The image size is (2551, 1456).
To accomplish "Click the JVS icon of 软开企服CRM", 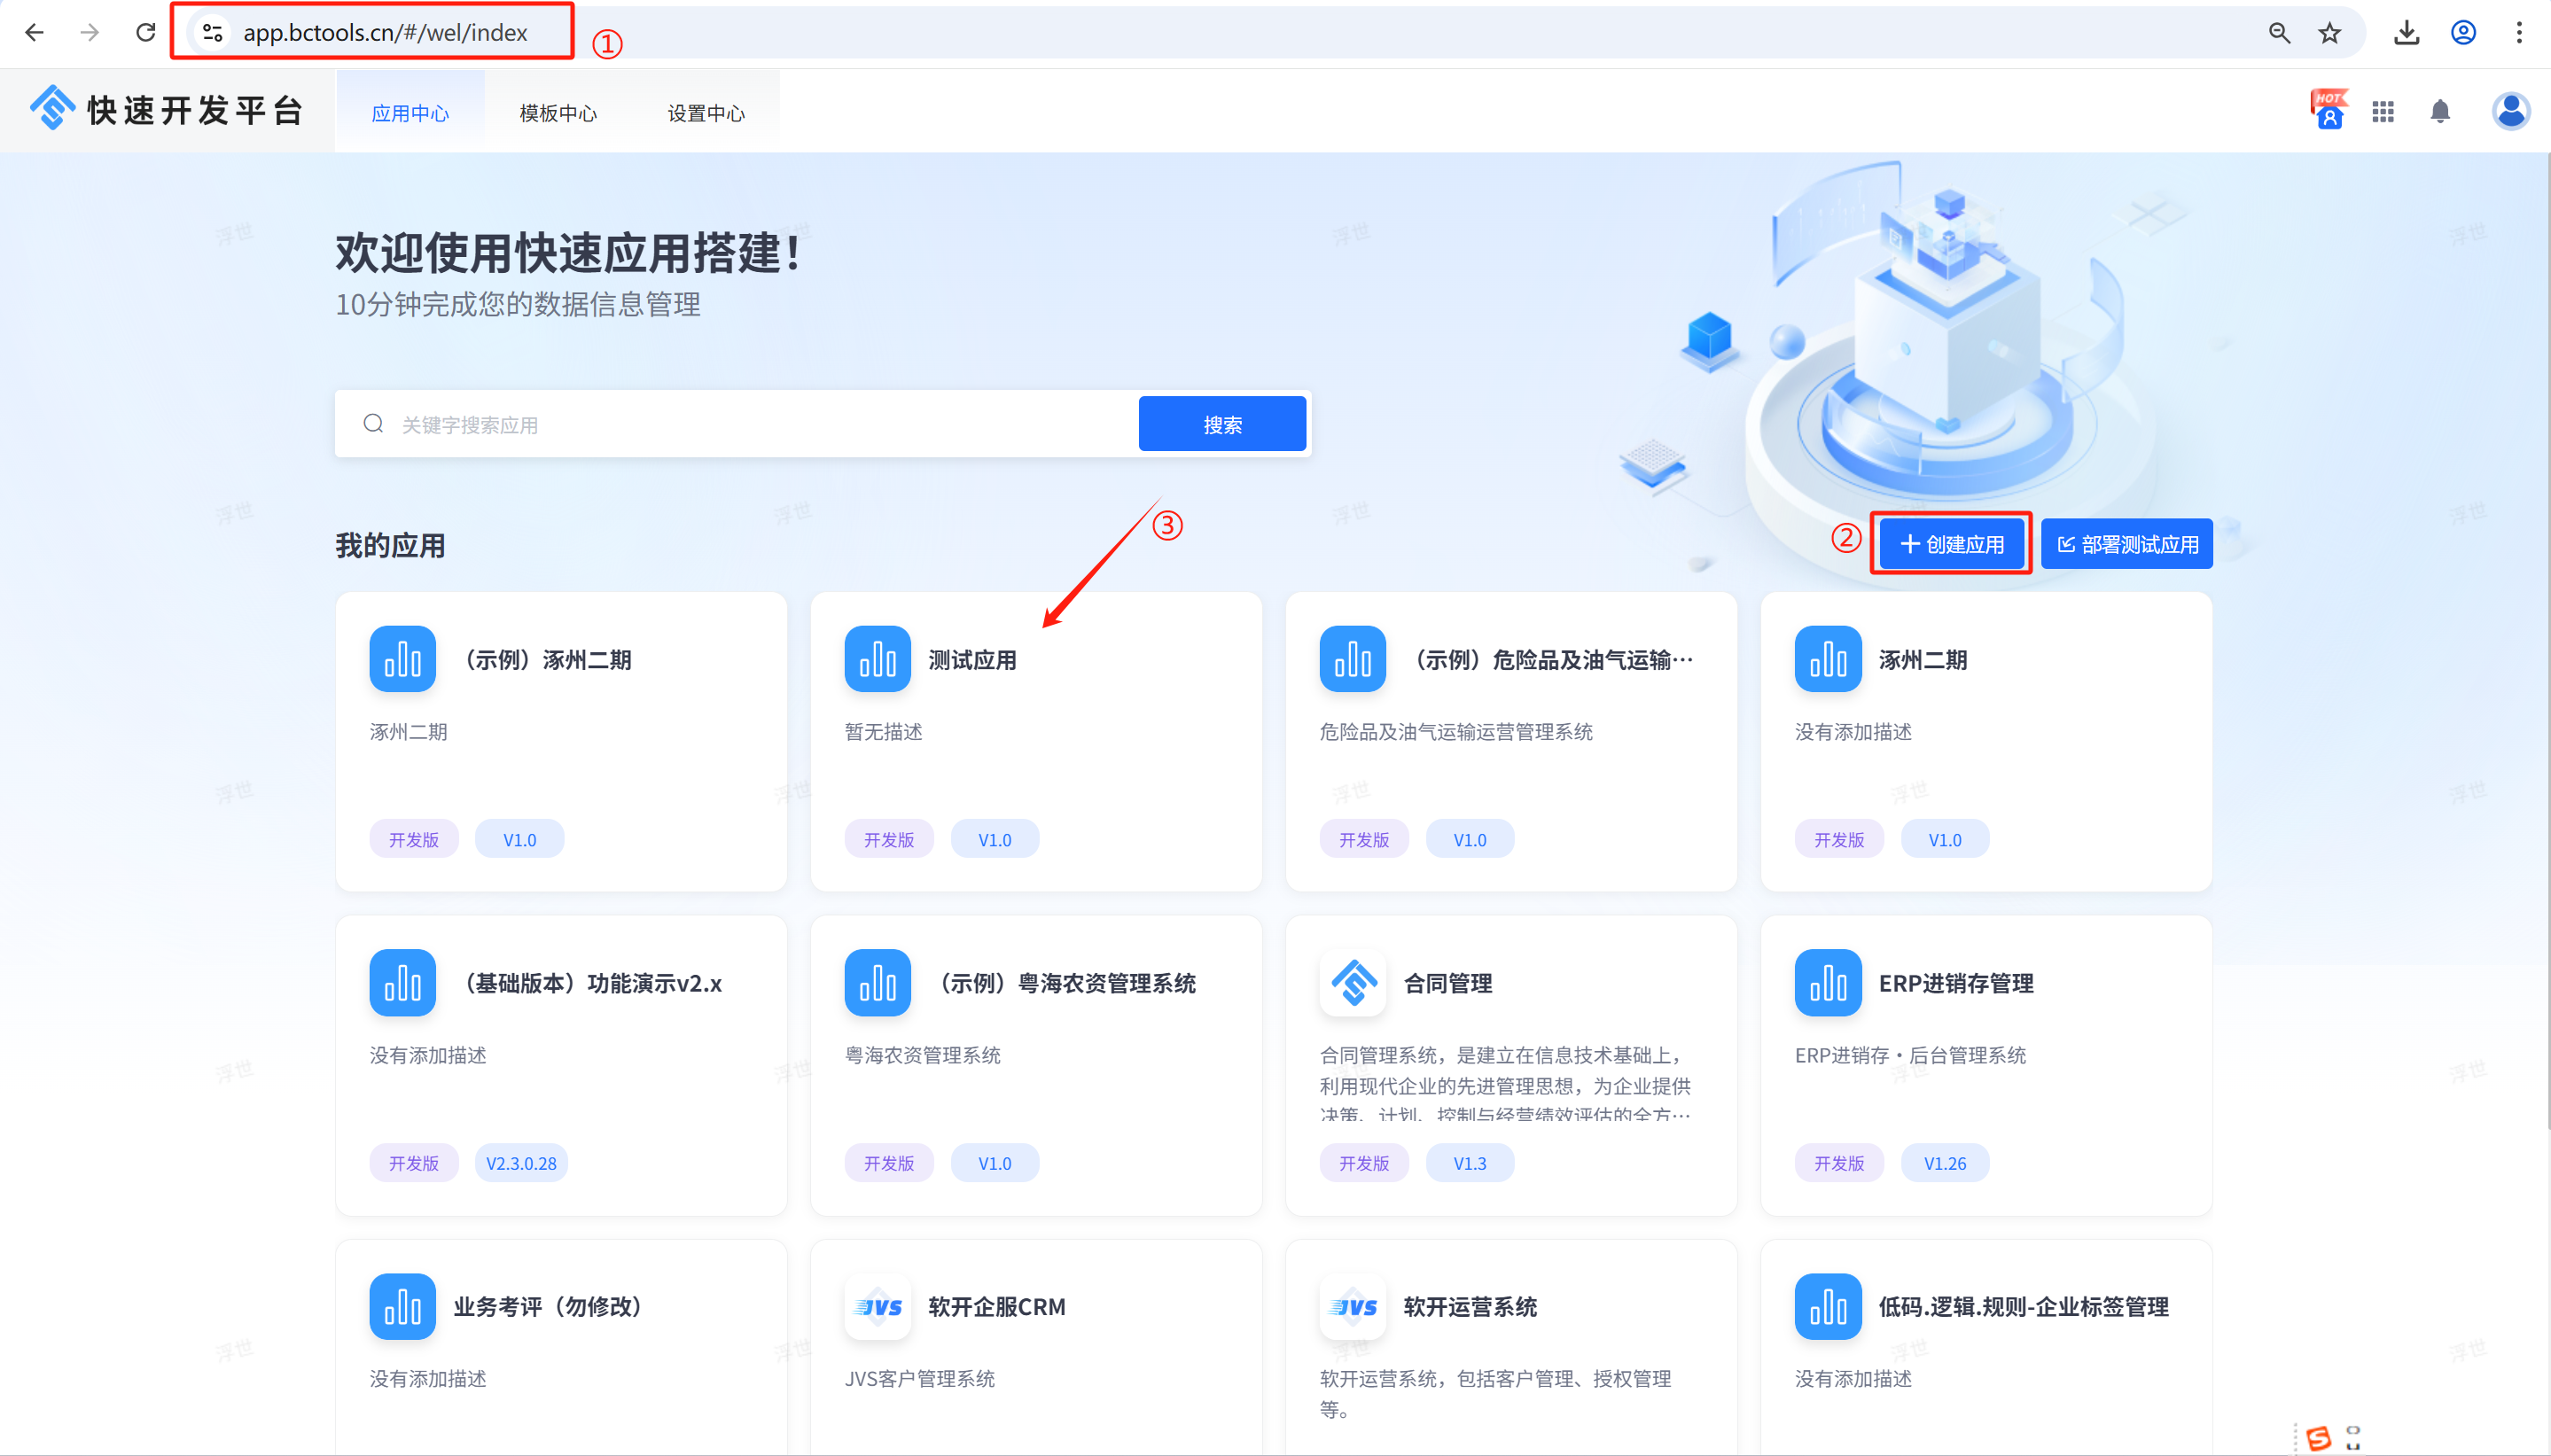I will coord(878,1306).
